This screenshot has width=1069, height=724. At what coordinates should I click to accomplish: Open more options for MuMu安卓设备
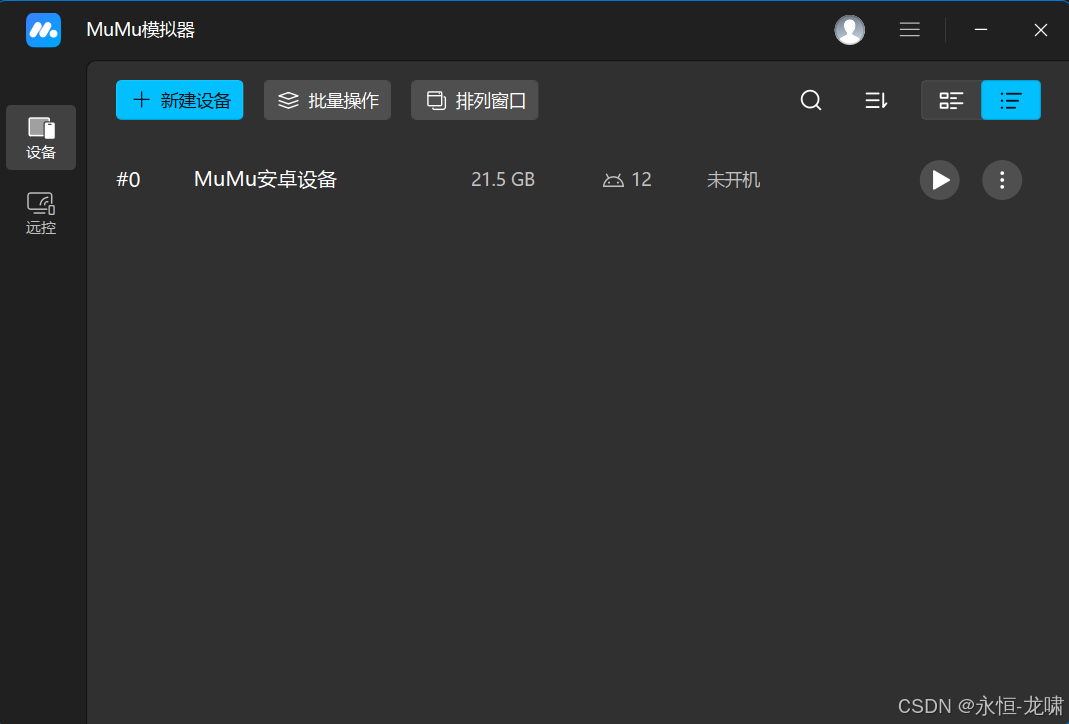tap(1002, 180)
